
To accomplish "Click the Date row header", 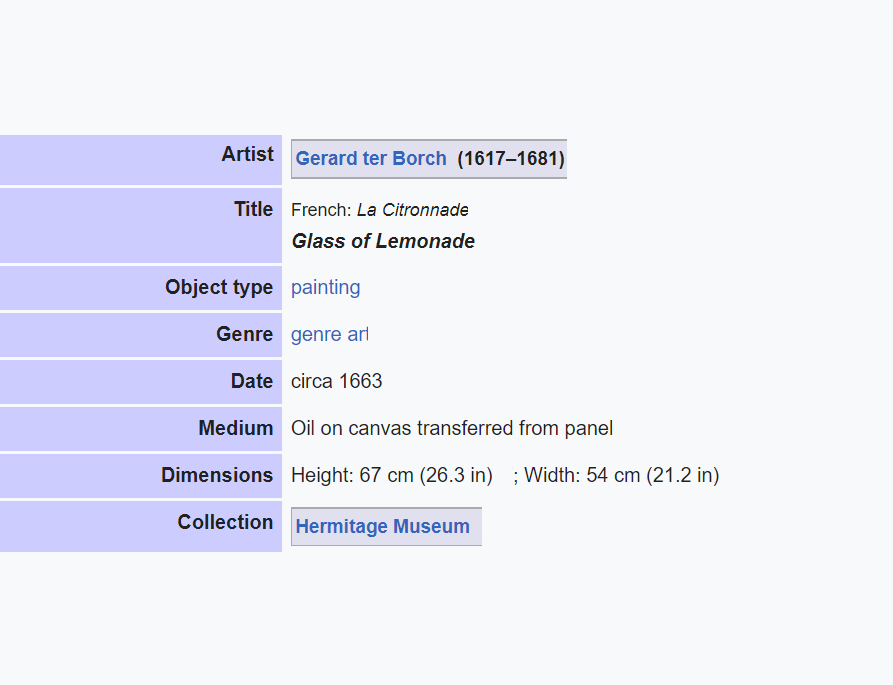I will coord(141,382).
